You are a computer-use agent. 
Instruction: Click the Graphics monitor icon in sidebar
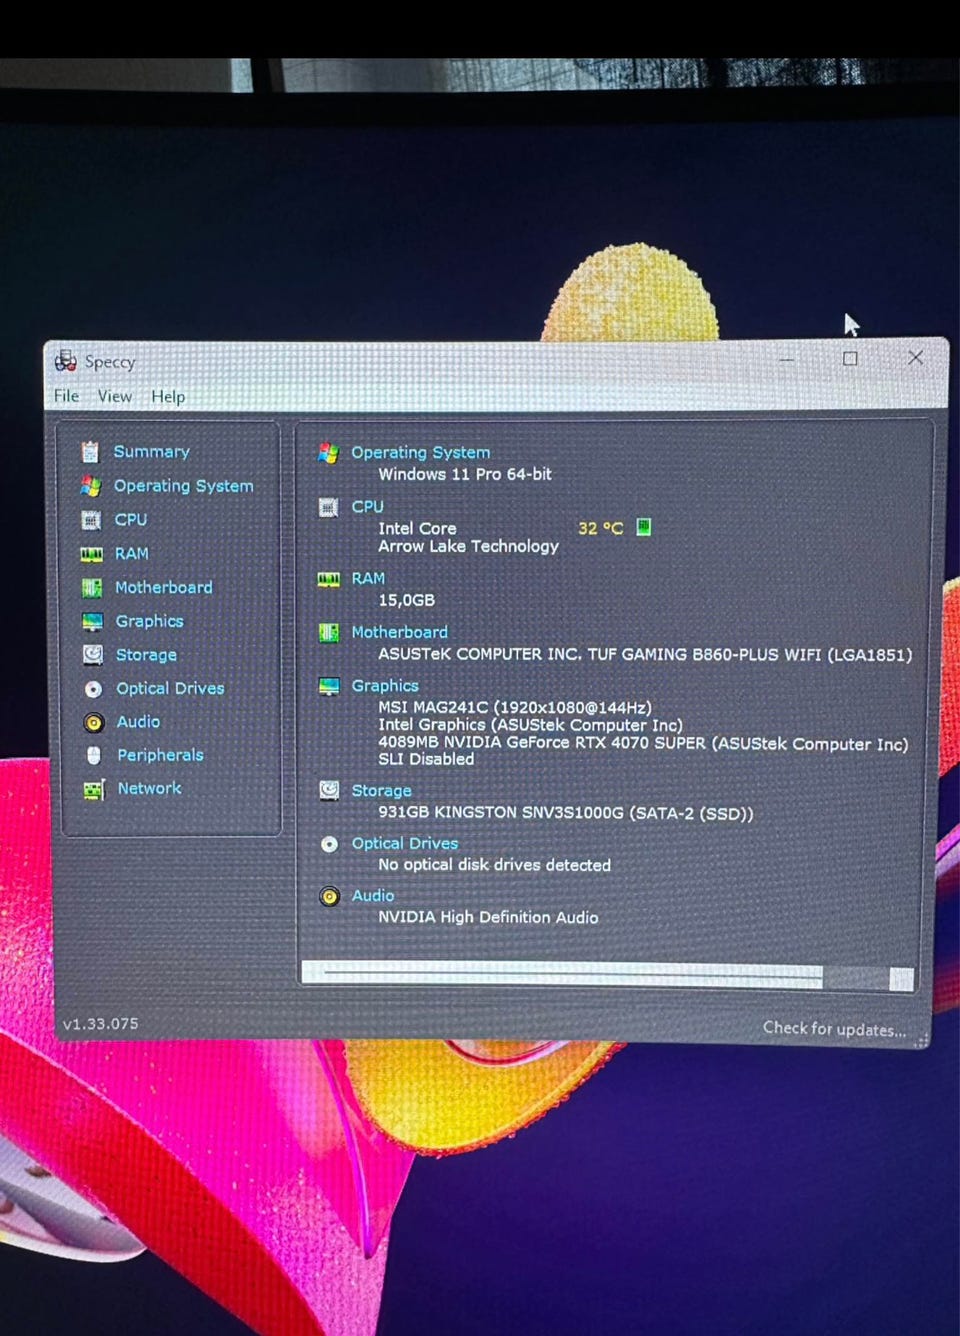[93, 622]
